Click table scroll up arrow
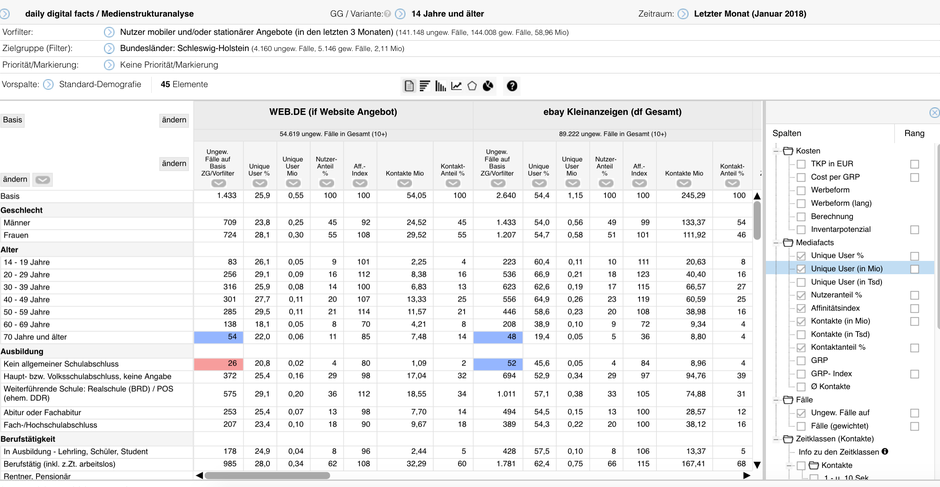This screenshot has width=940, height=487. (x=757, y=196)
